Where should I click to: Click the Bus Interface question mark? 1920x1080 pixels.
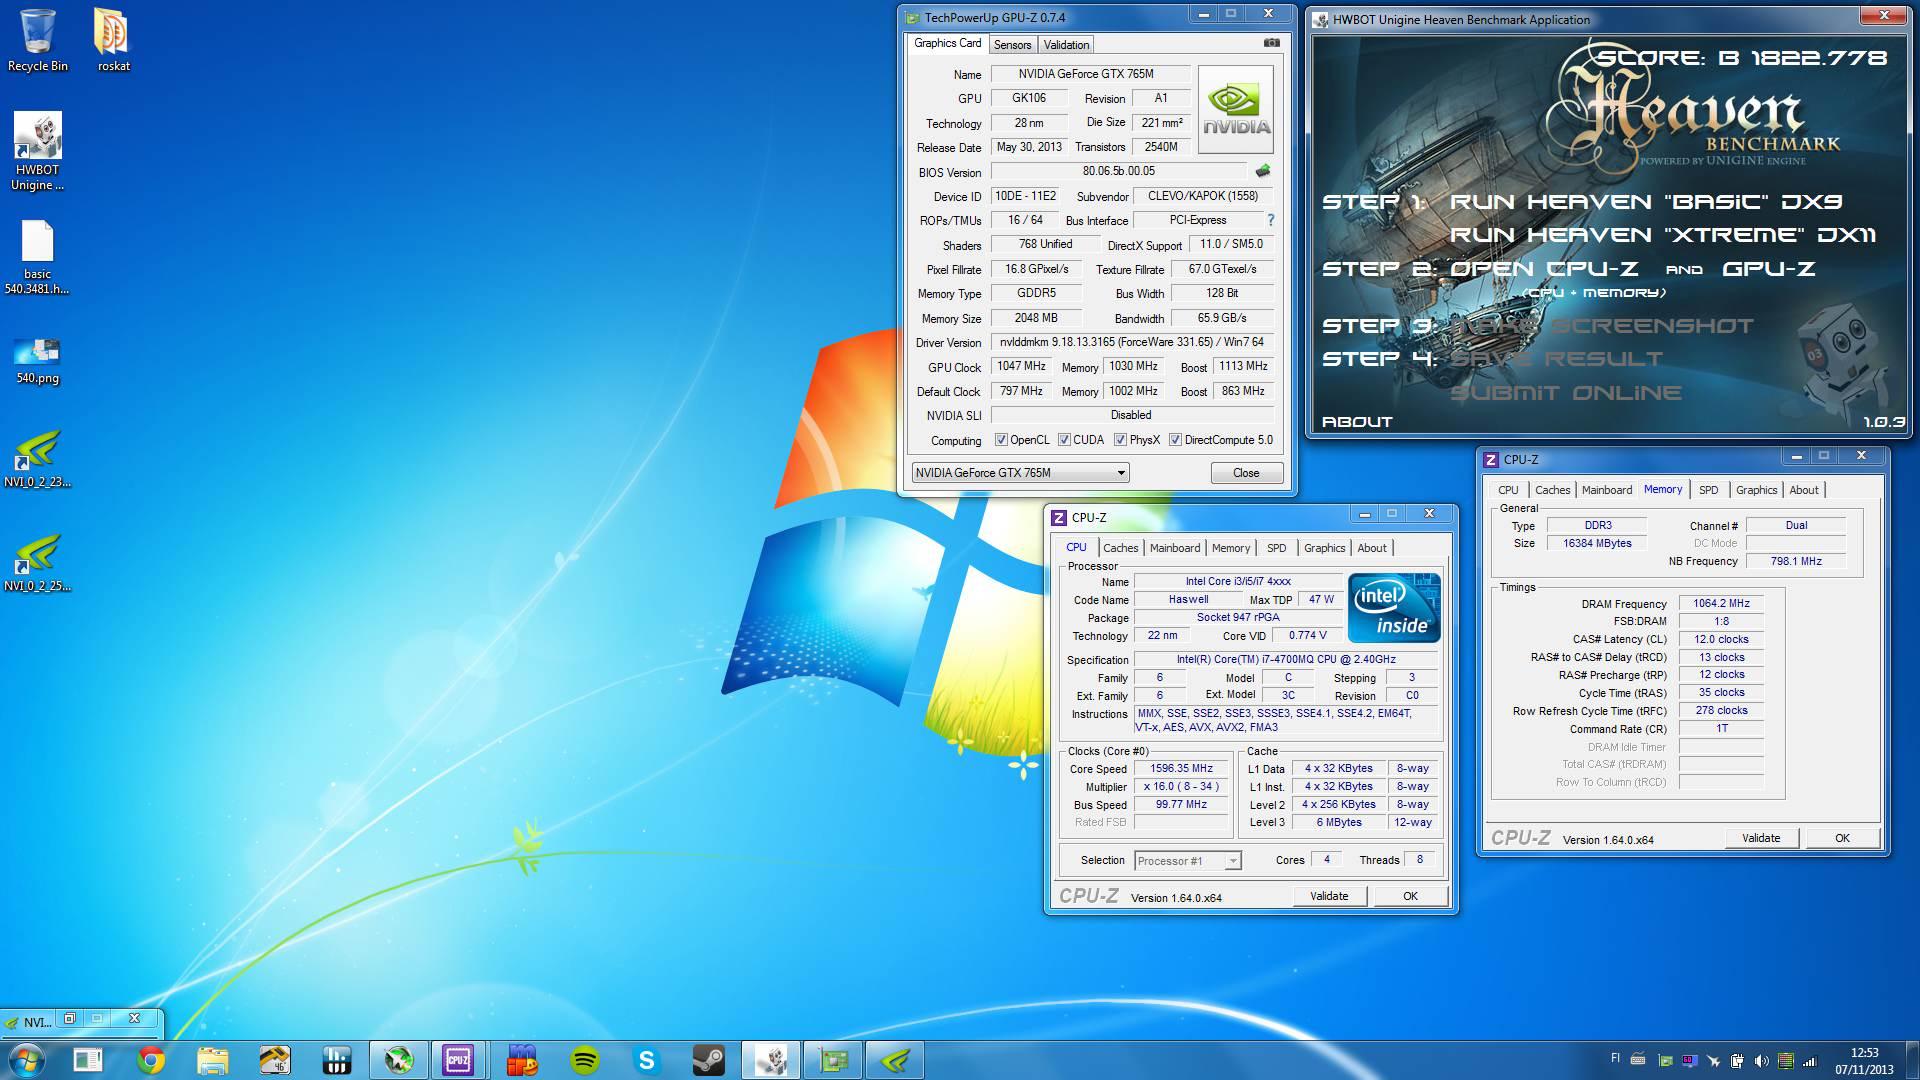click(x=1270, y=220)
